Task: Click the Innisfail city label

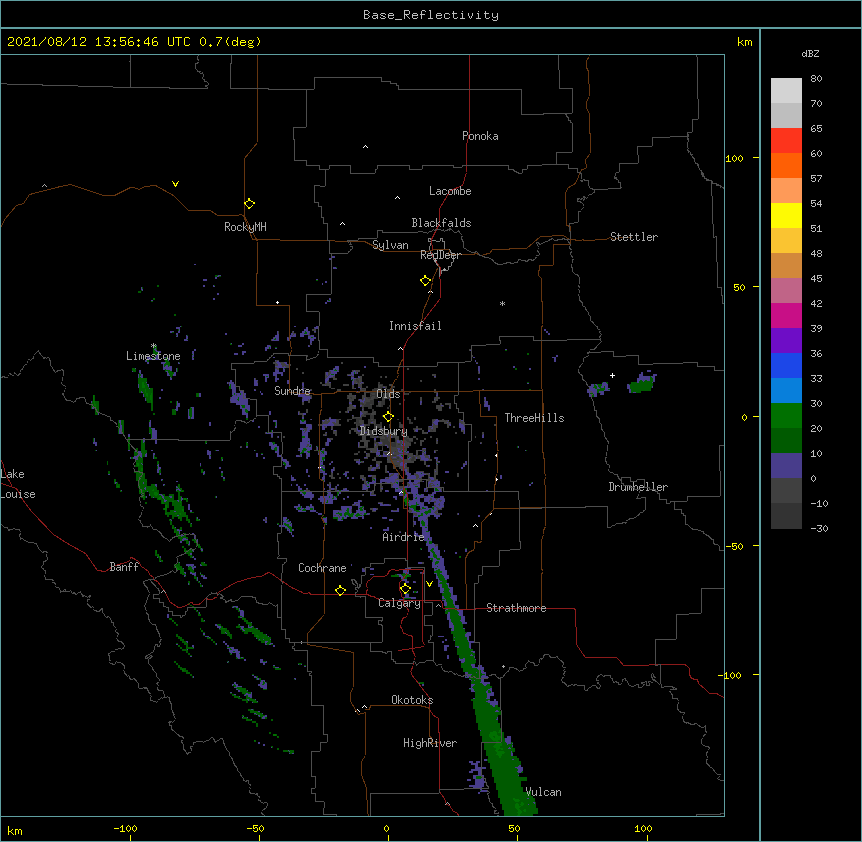Action: pyautogui.click(x=415, y=326)
